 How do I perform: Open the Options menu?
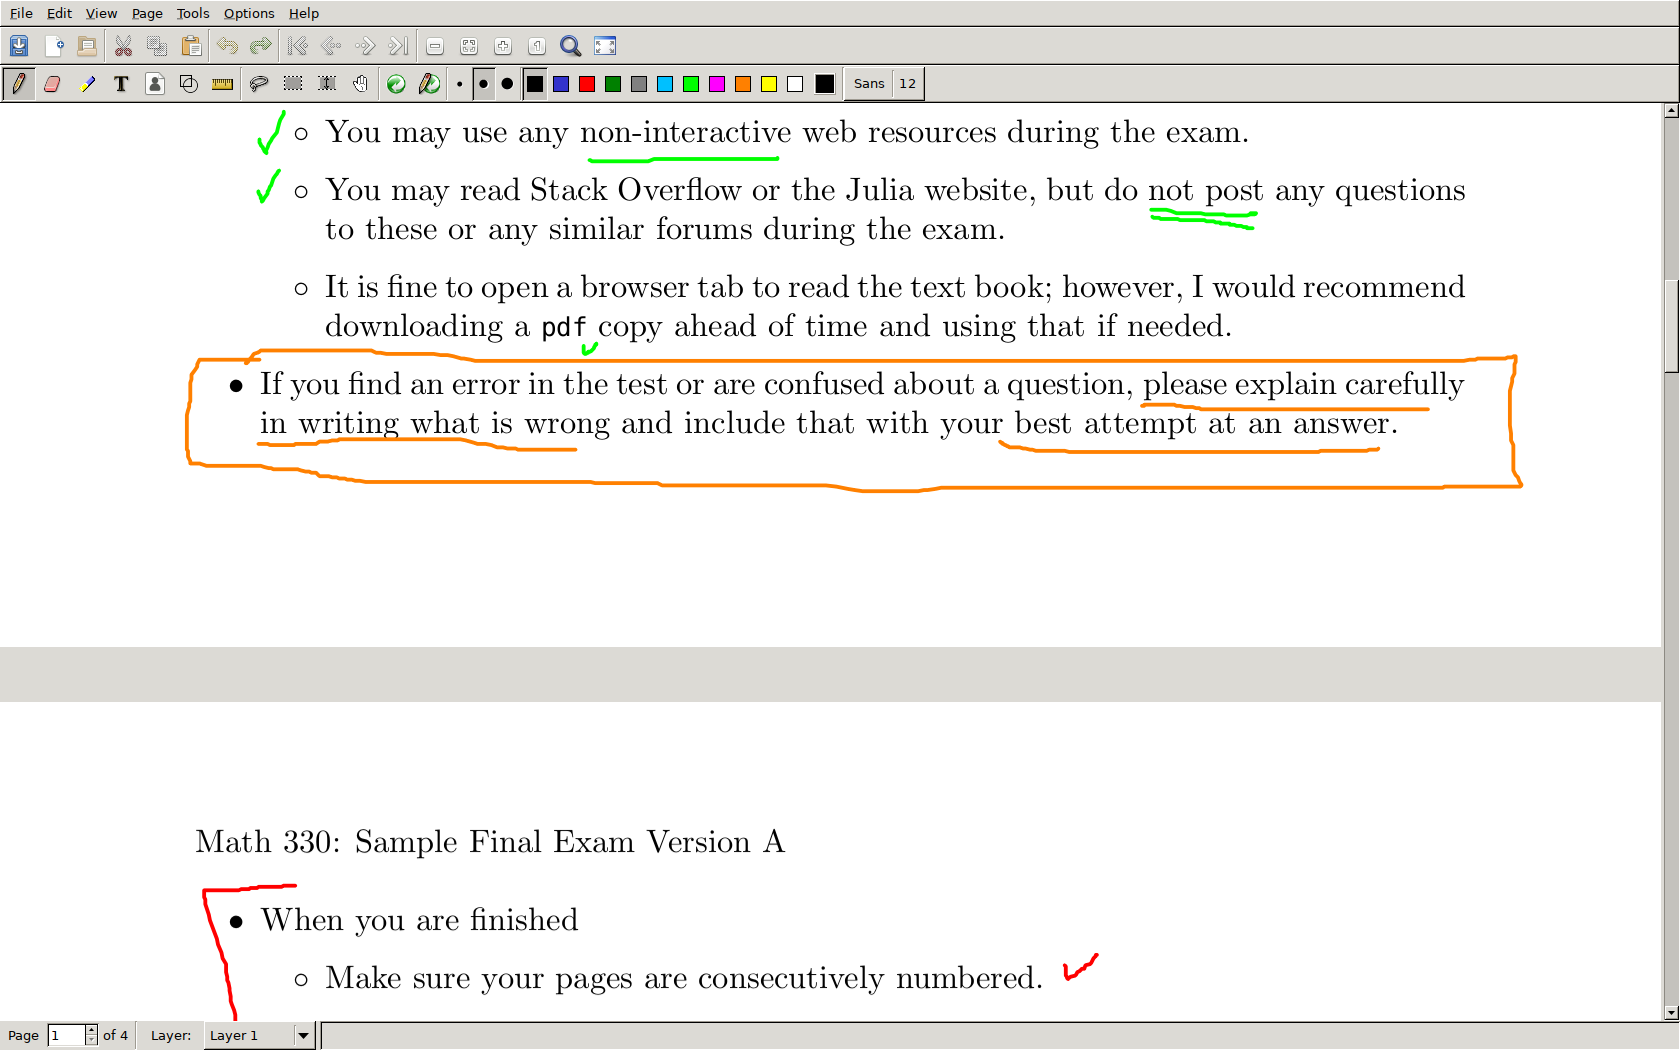[249, 13]
